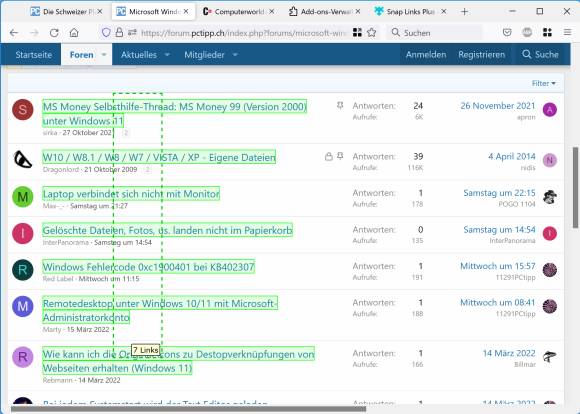The height and width of the screenshot is (414, 580).
Task: Open MS Money Selbsthilfe-Thread
Action: coord(175,114)
